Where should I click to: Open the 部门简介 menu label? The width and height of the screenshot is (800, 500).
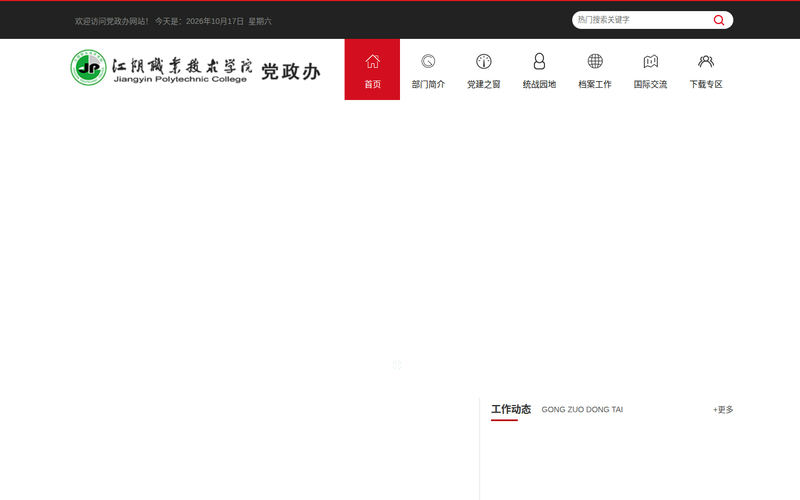coord(428,84)
